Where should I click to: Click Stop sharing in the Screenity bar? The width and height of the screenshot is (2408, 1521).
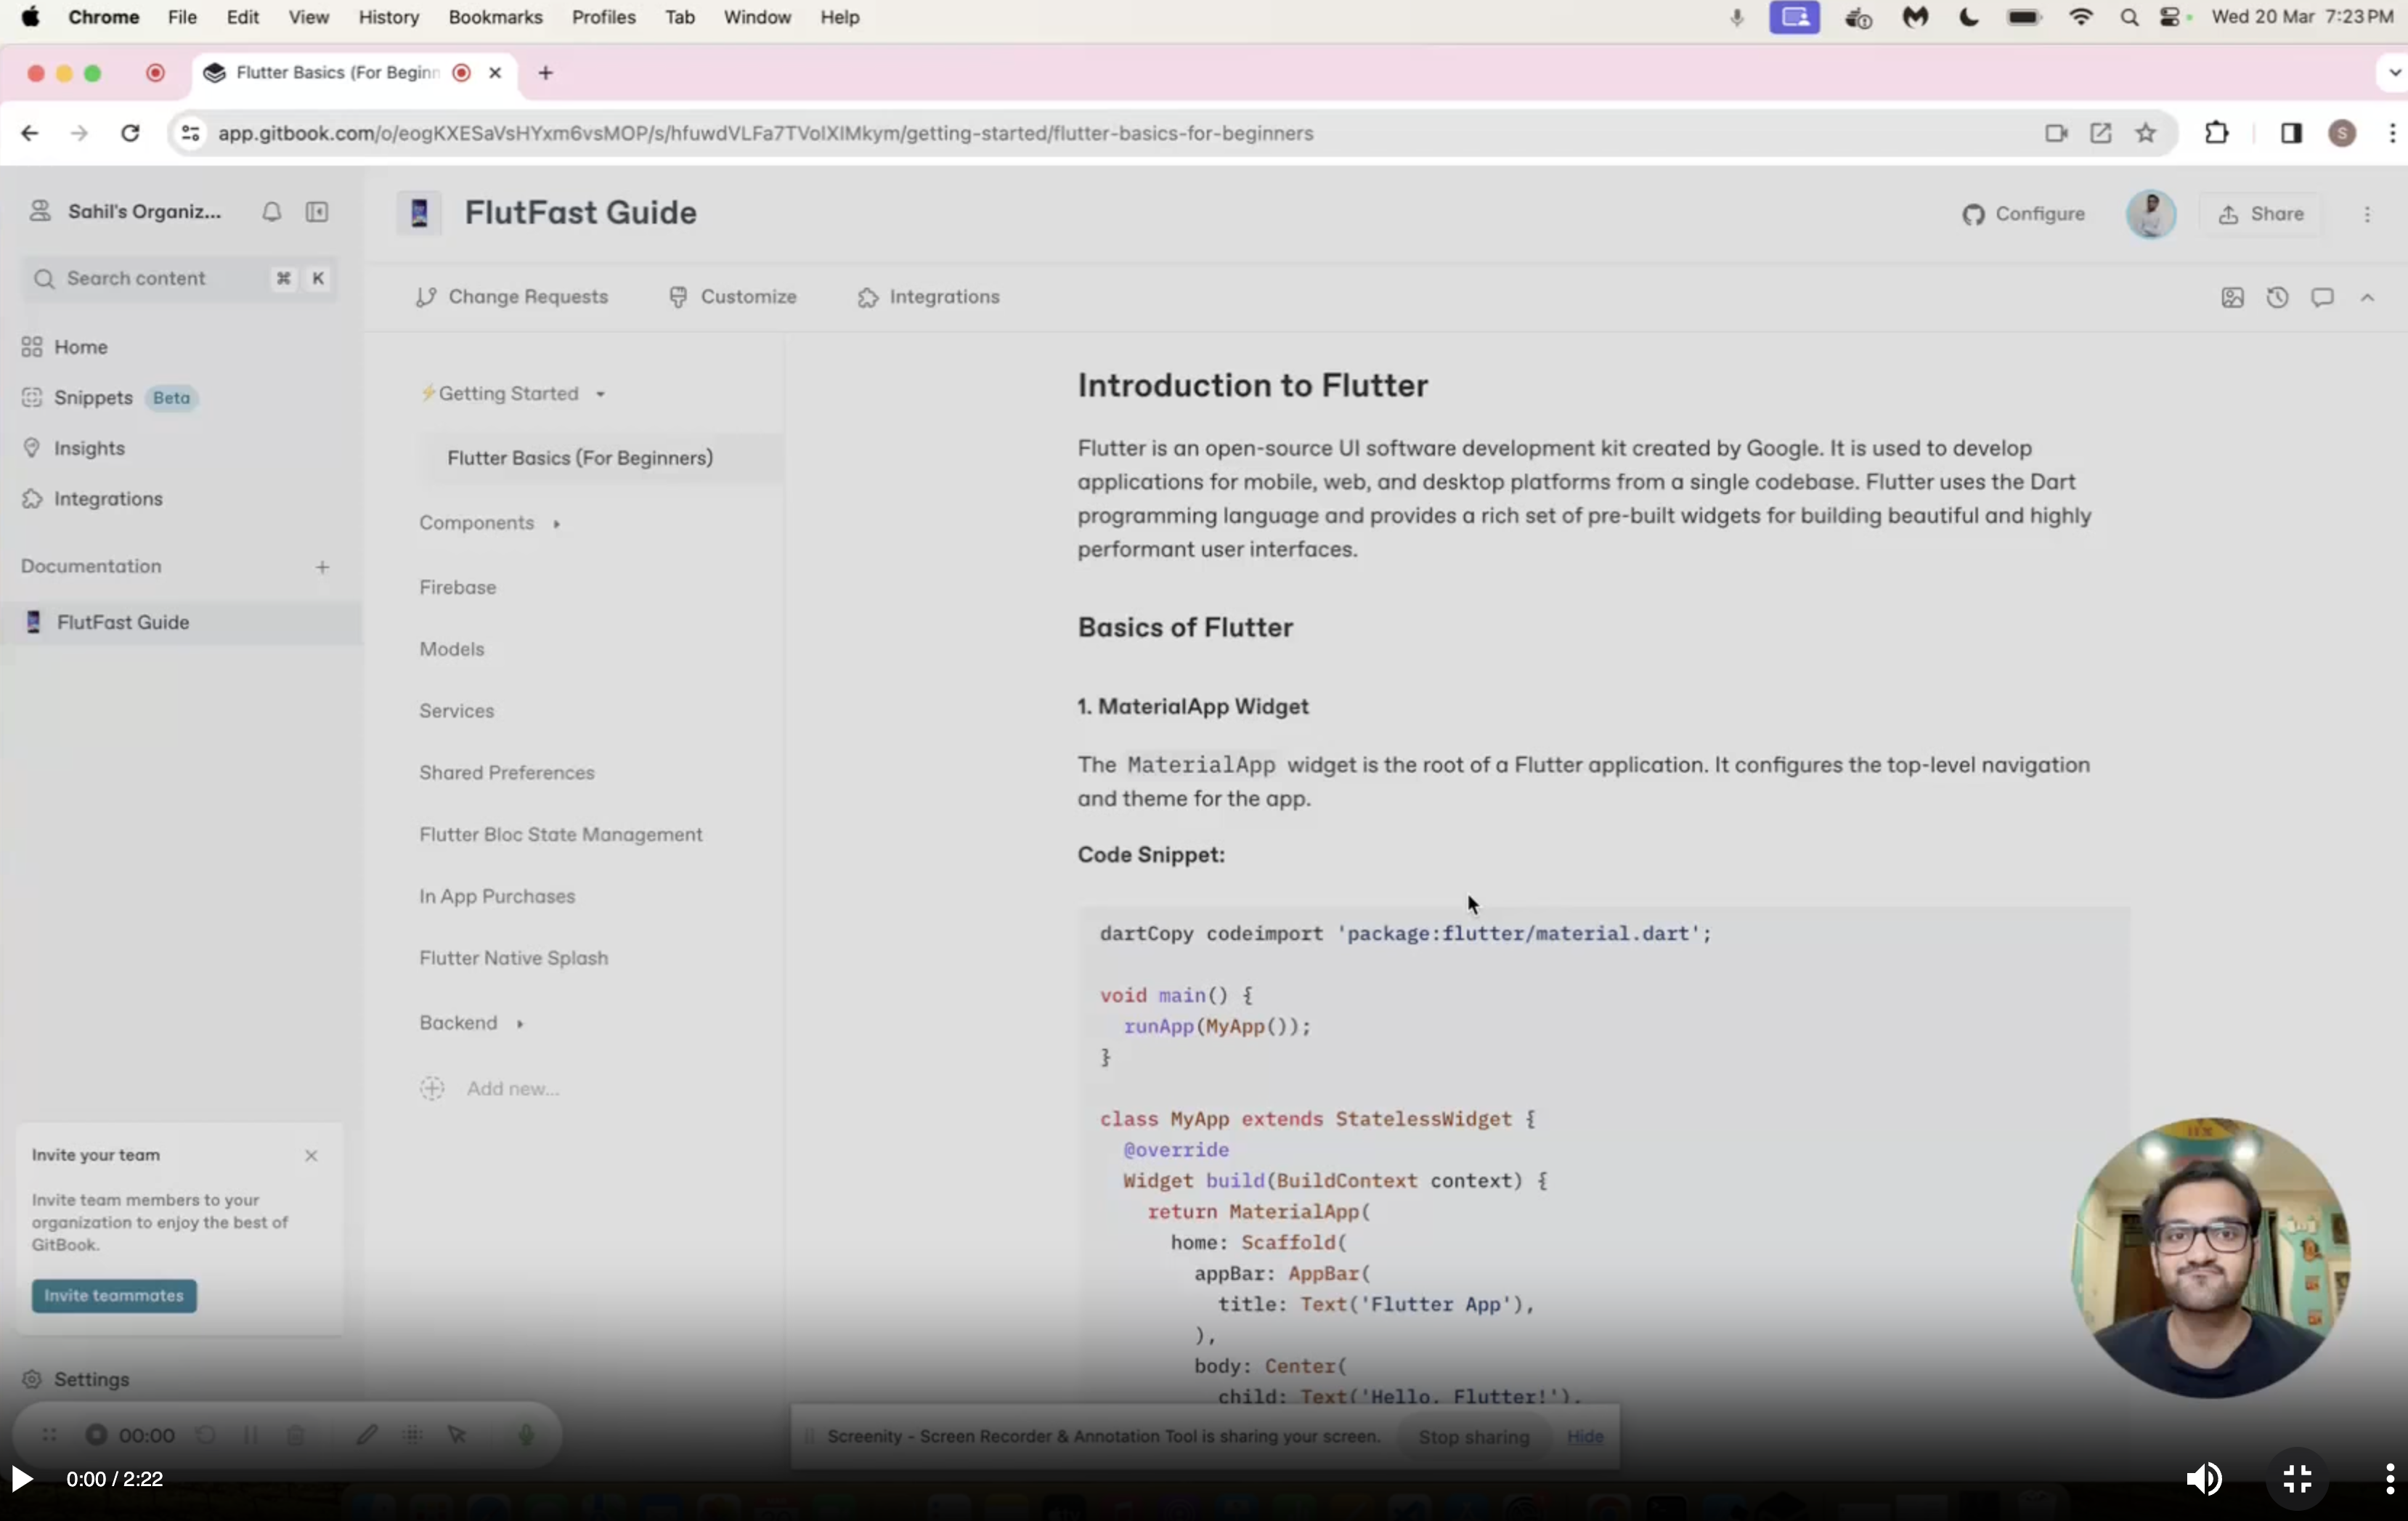tap(1473, 1437)
